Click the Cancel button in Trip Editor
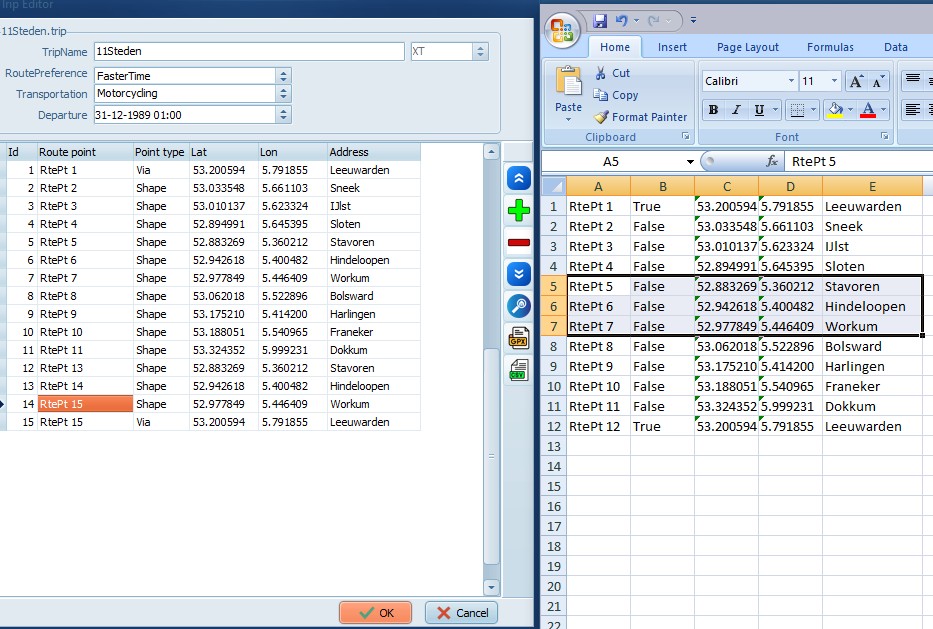 point(461,612)
